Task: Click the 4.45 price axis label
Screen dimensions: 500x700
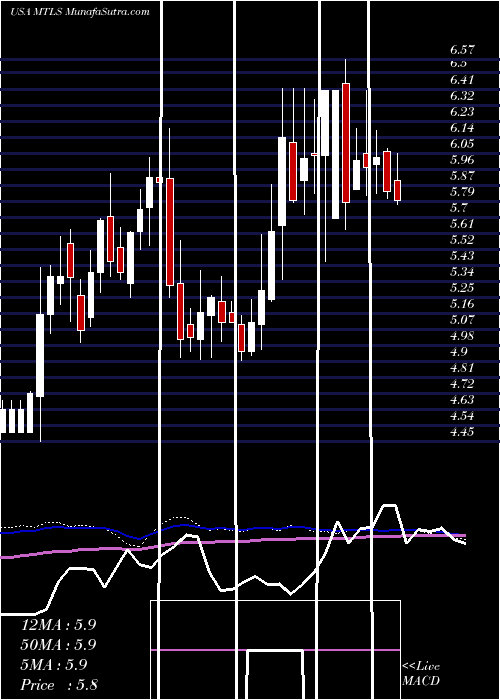Action: pyautogui.click(x=462, y=432)
